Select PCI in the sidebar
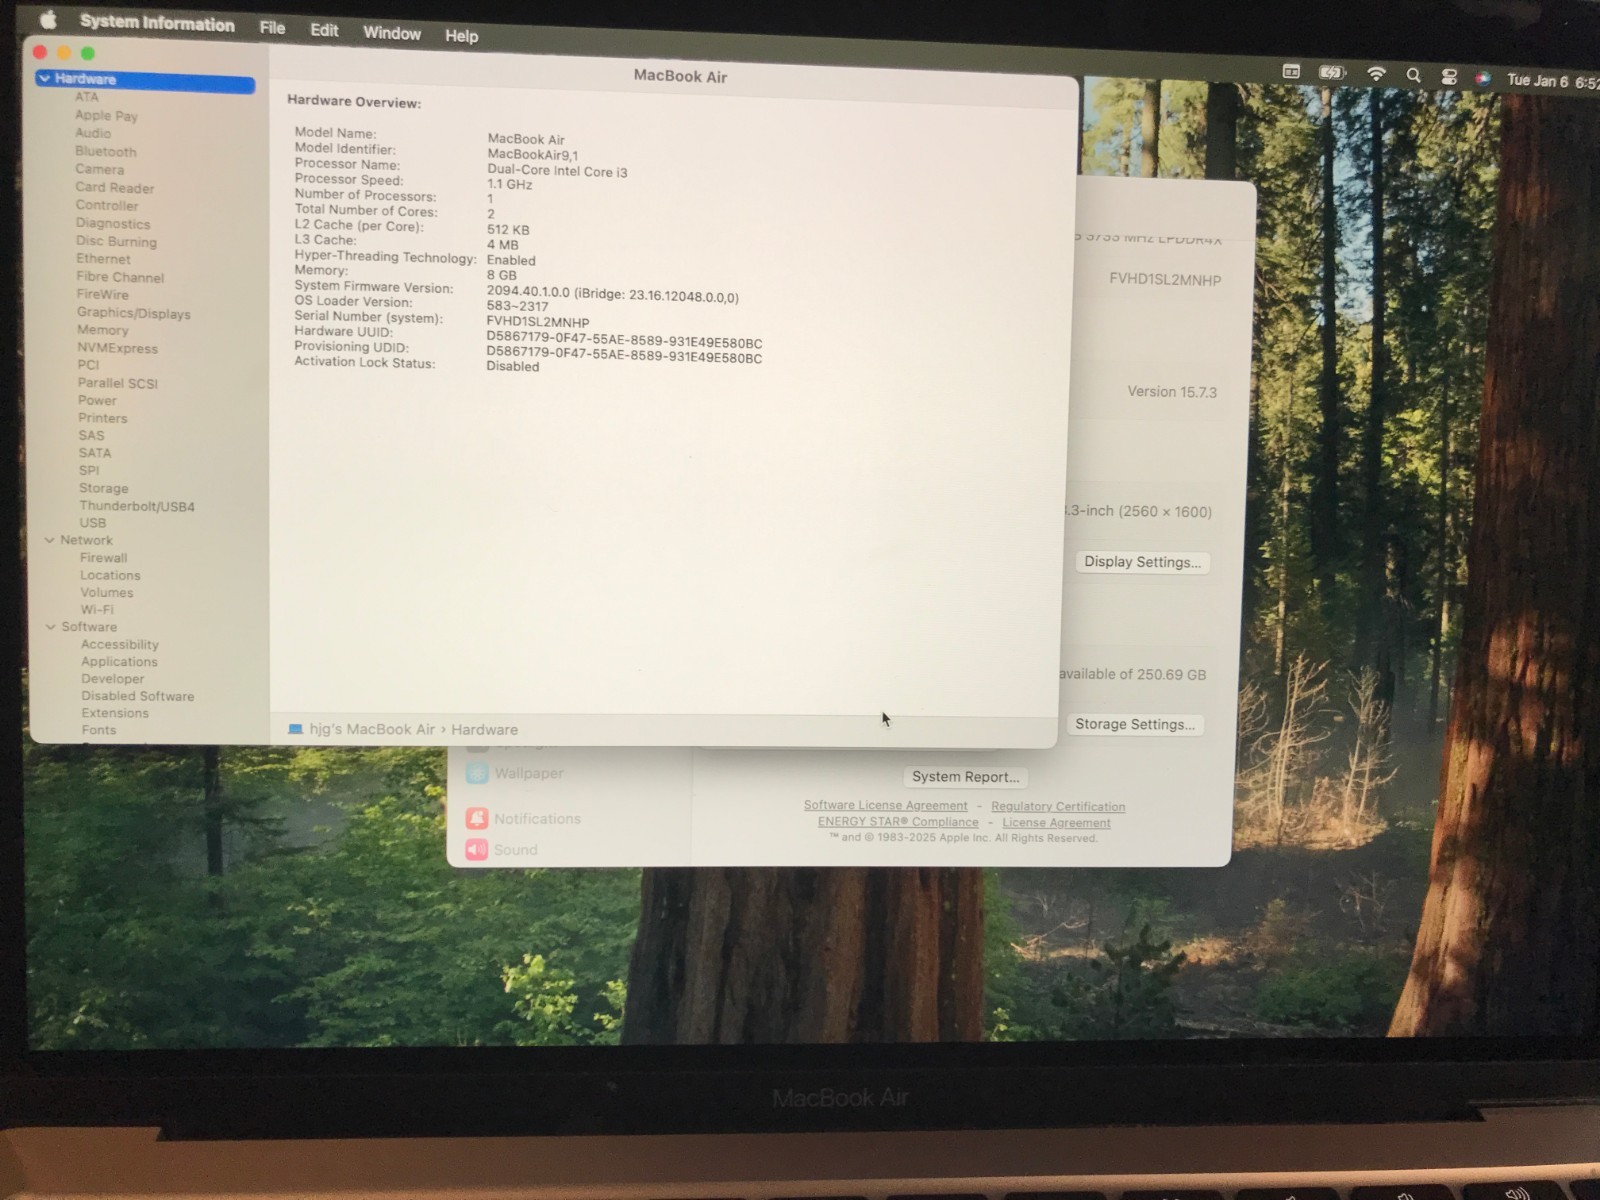The height and width of the screenshot is (1200, 1600). 88,365
